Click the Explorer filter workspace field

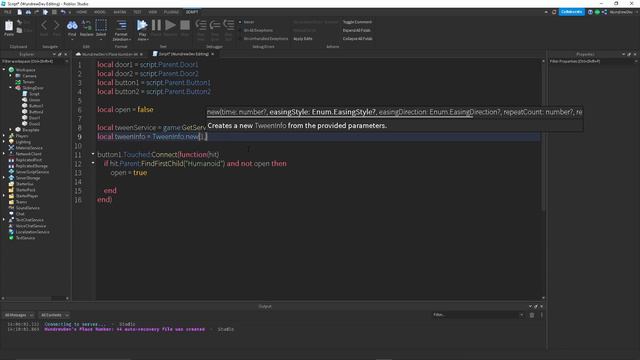click(35, 61)
